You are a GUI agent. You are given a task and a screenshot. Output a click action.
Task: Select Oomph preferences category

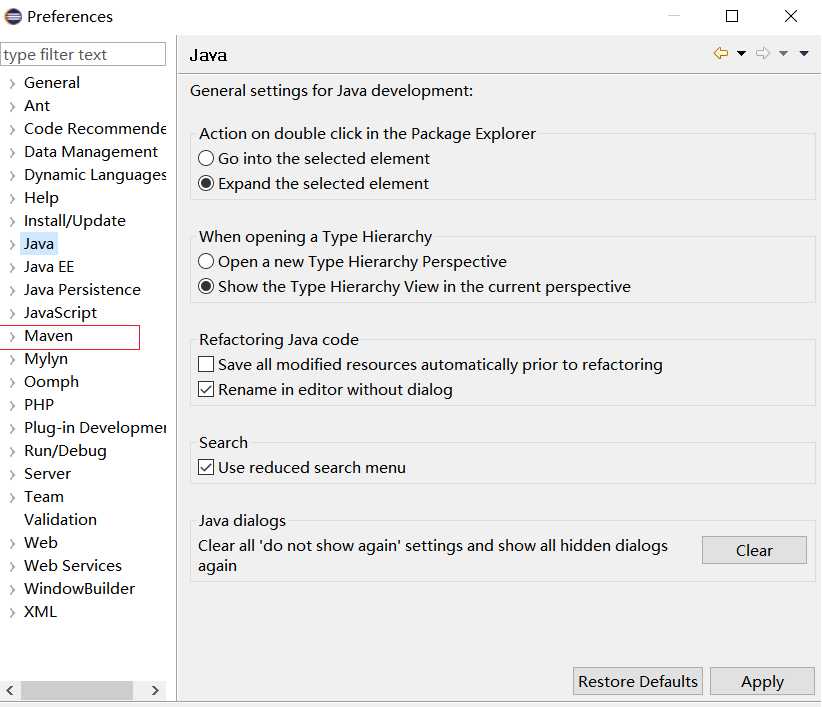pos(51,382)
